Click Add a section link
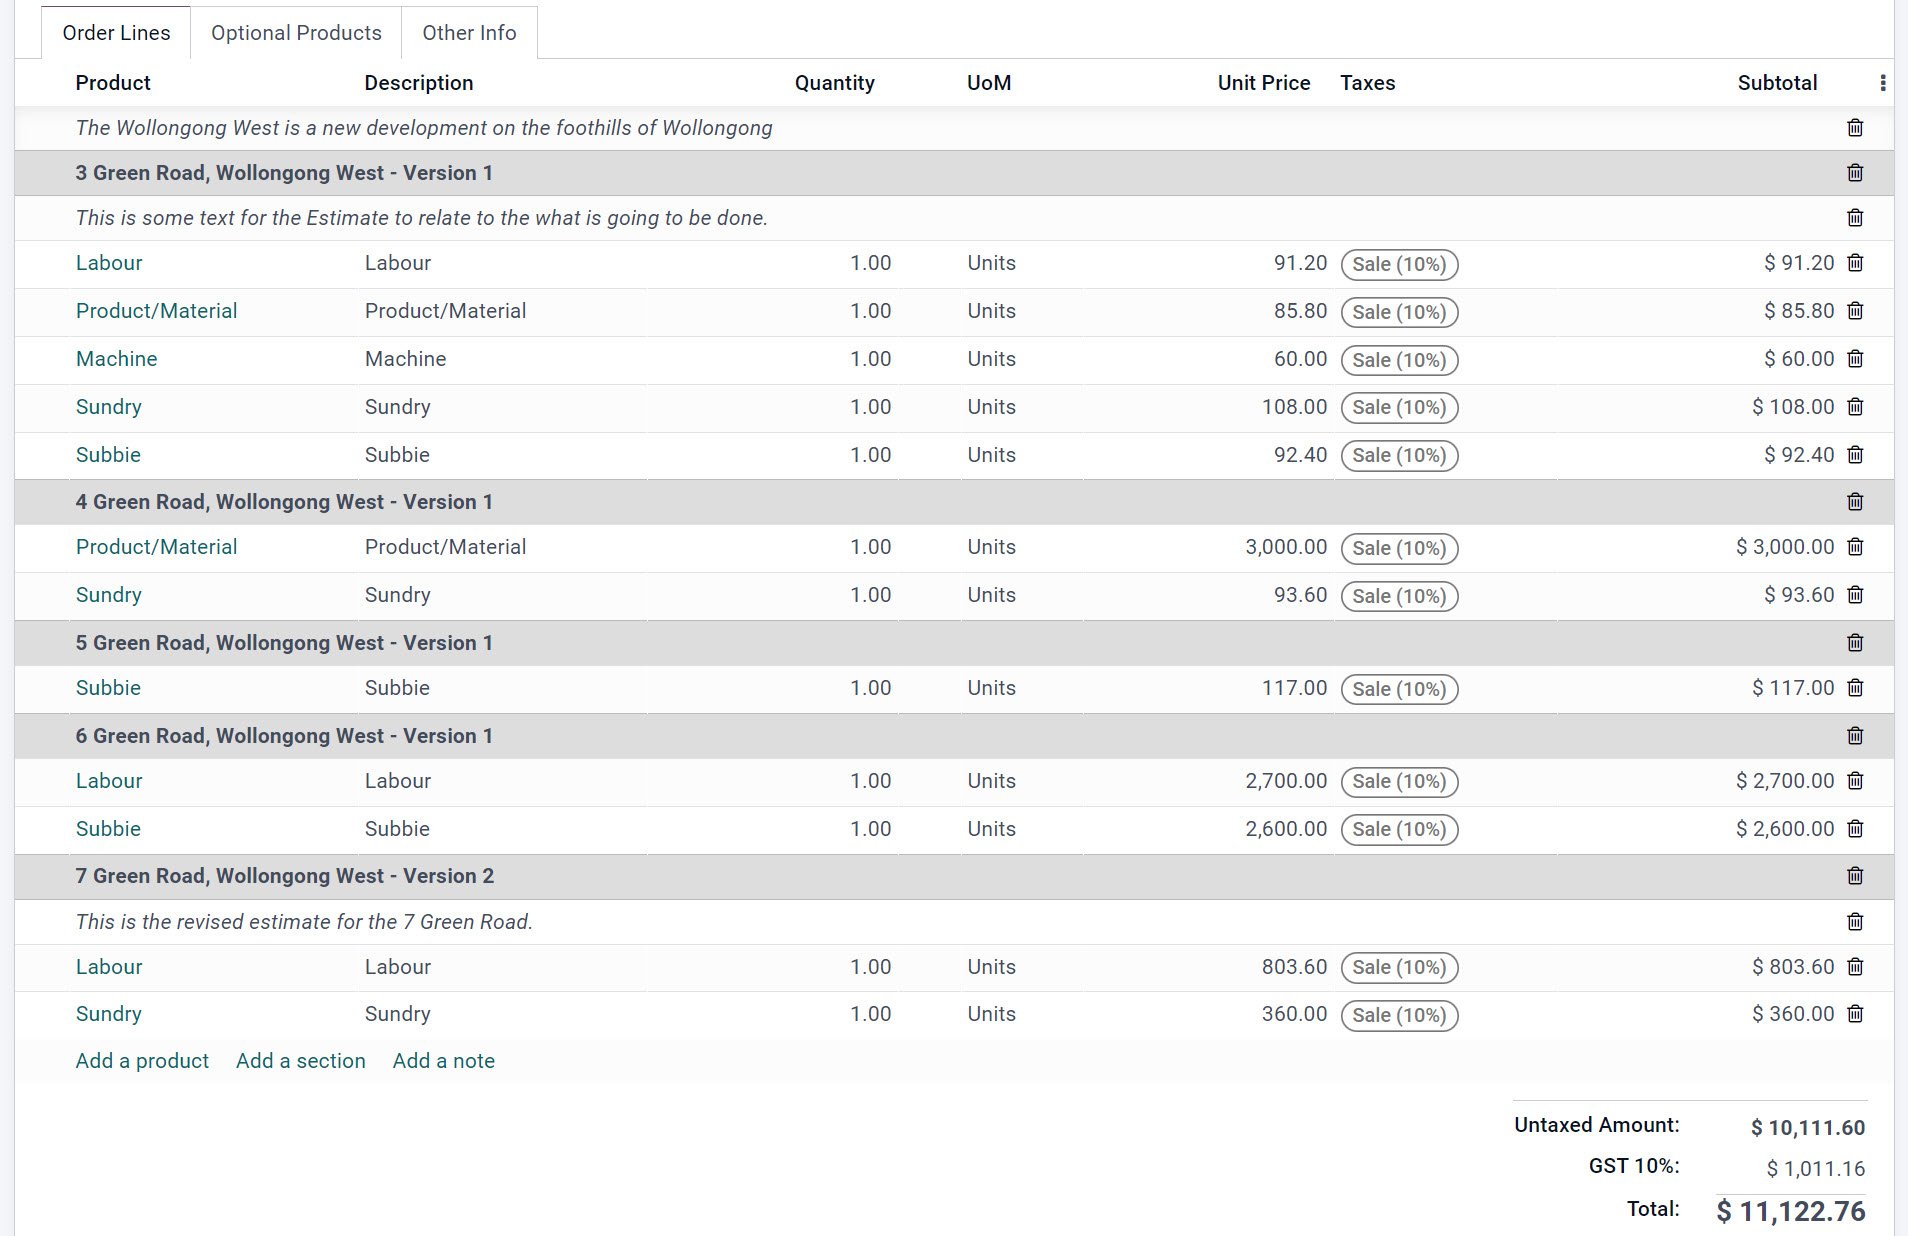 pyautogui.click(x=301, y=1061)
